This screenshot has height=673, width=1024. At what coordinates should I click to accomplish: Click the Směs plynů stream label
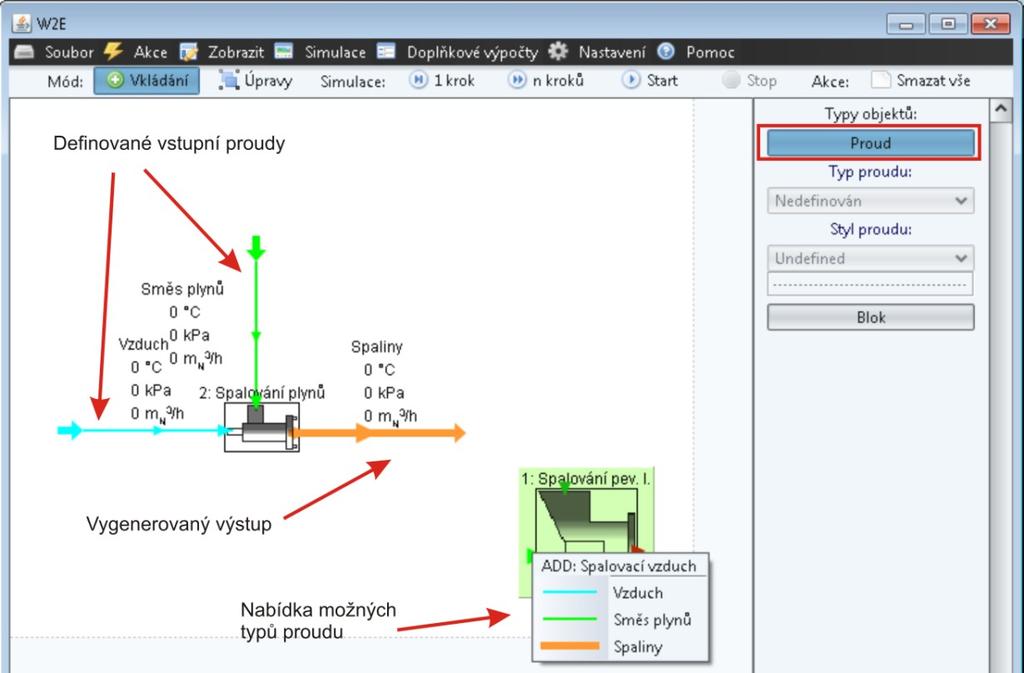click(182, 289)
